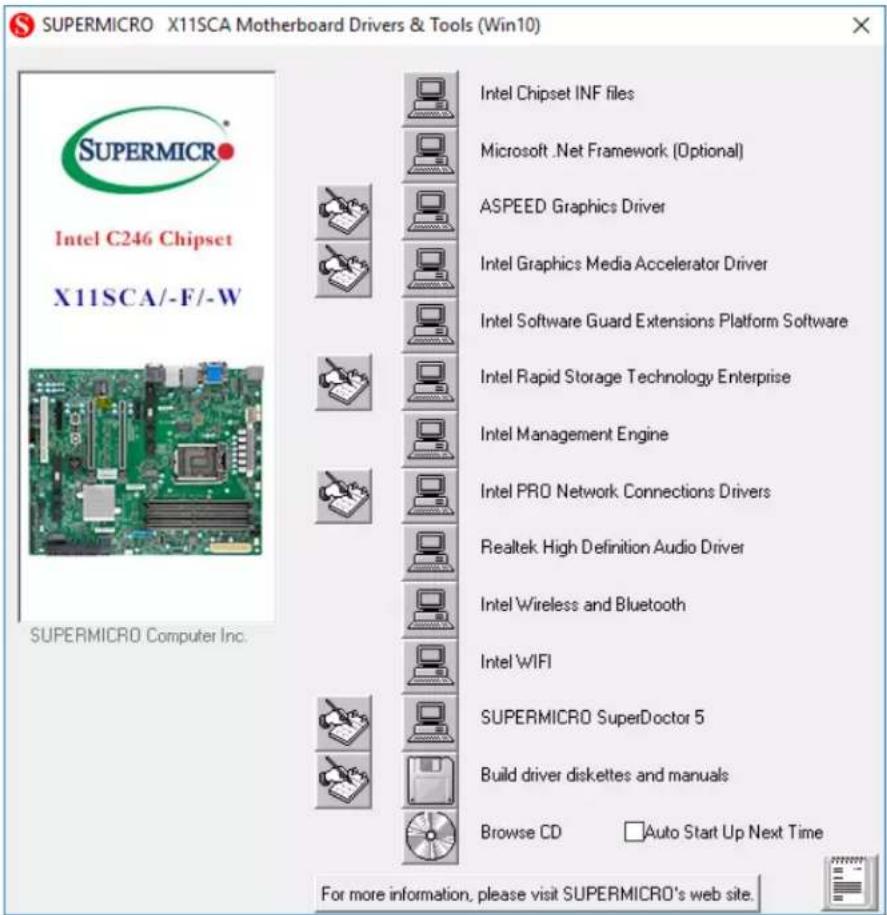Open the readme icon for Build driver diskettes
887x915 pixels.
[x=344, y=780]
